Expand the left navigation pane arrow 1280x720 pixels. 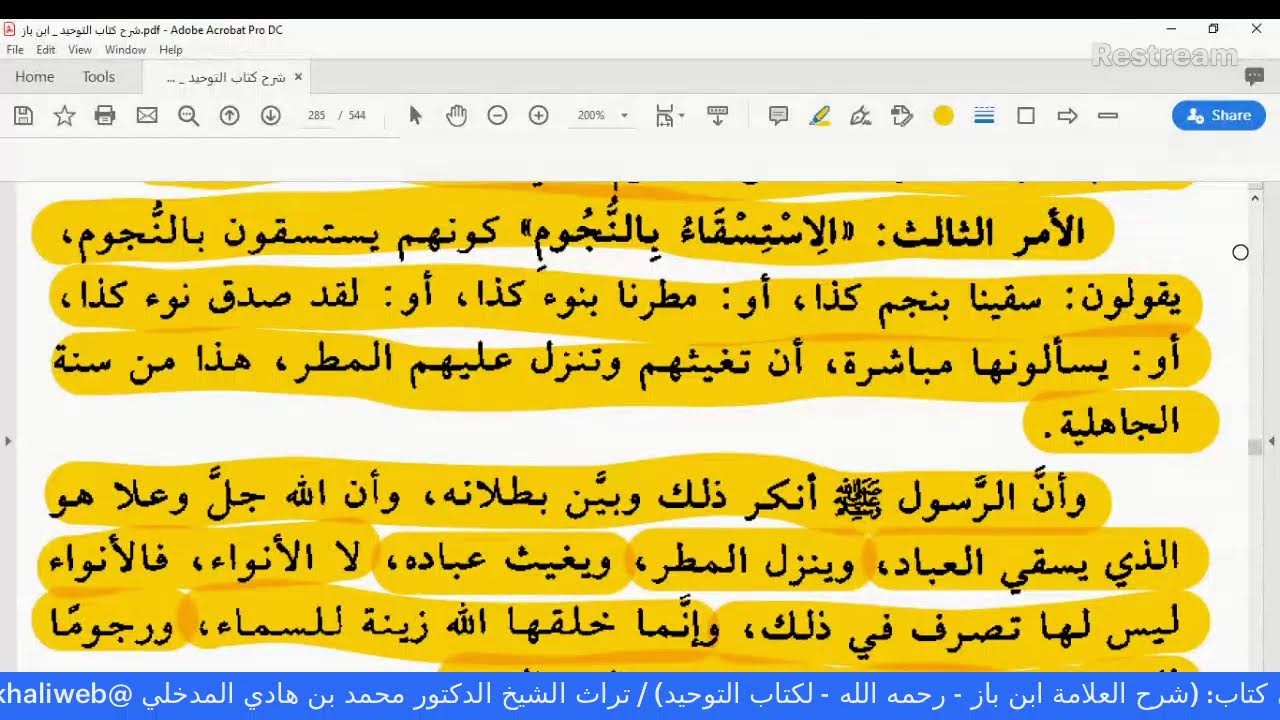coord(7,440)
